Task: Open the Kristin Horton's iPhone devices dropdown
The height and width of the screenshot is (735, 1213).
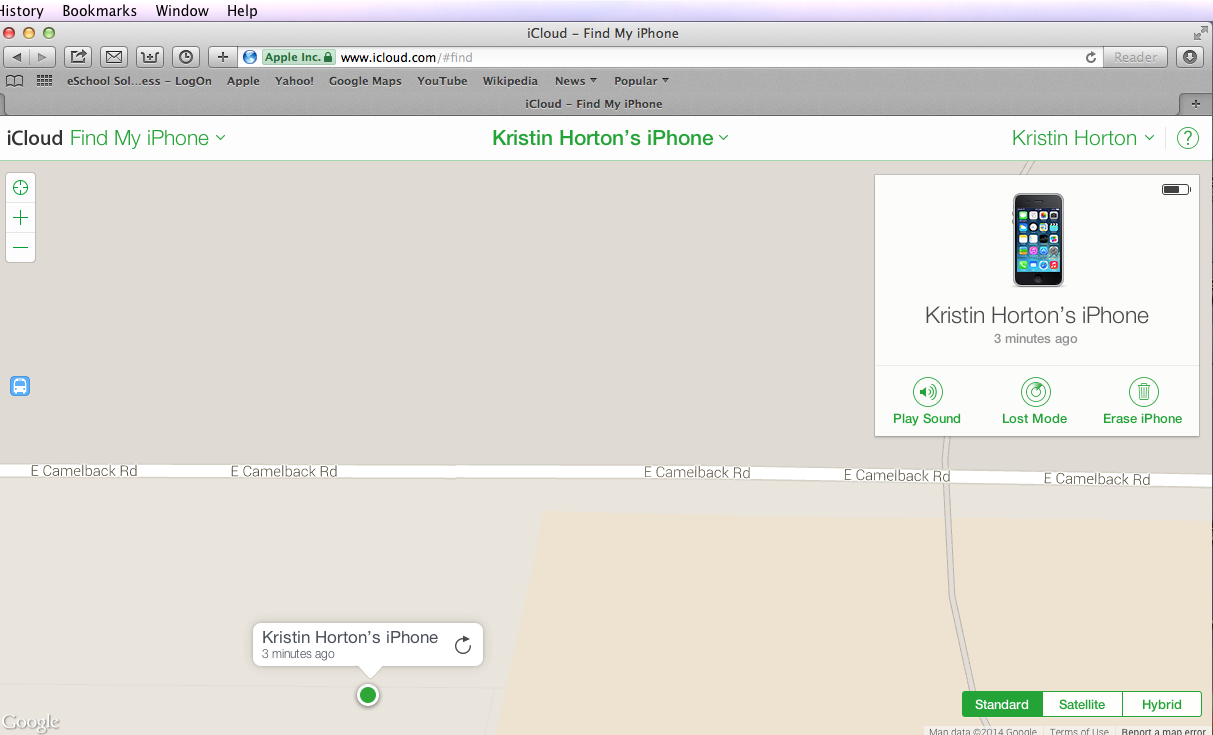Action: 610,139
